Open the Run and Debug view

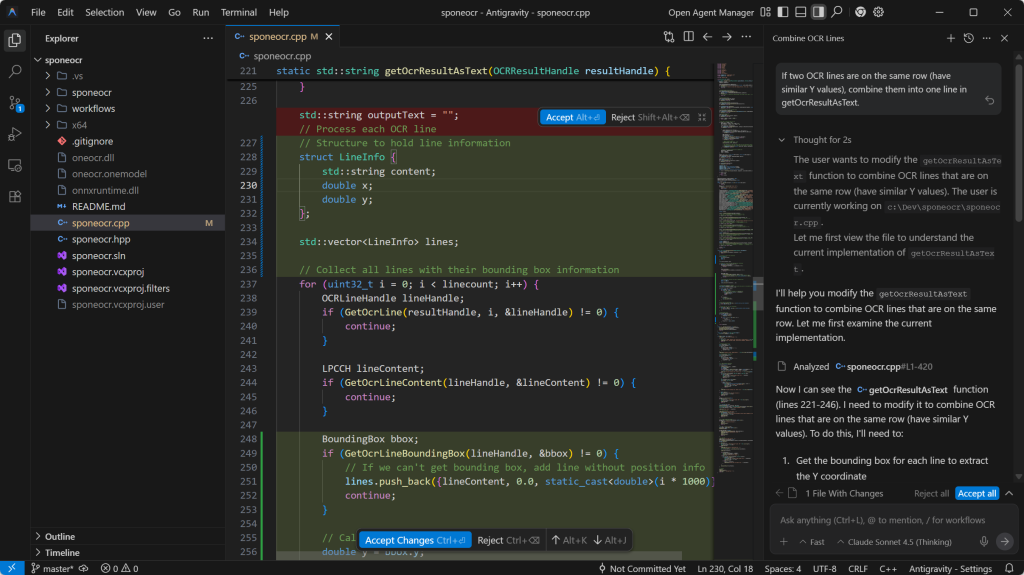15,134
